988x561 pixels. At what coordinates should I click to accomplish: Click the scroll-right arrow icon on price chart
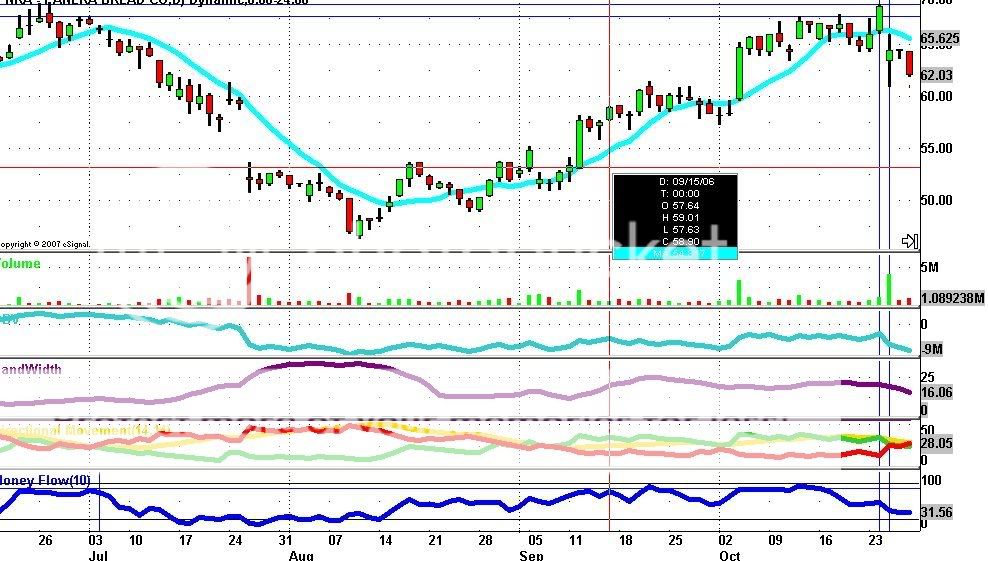(x=910, y=241)
